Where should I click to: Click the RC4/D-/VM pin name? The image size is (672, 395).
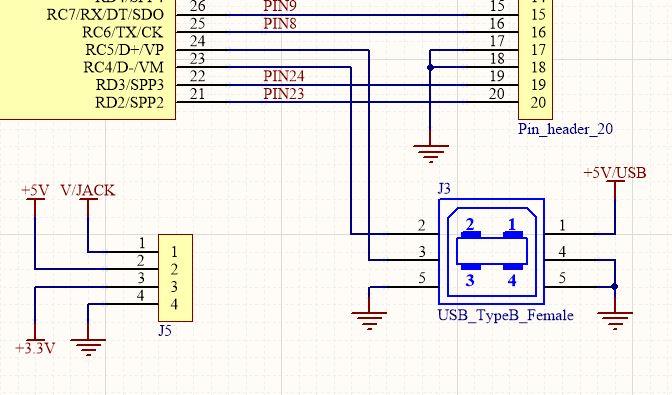[x=123, y=68]
